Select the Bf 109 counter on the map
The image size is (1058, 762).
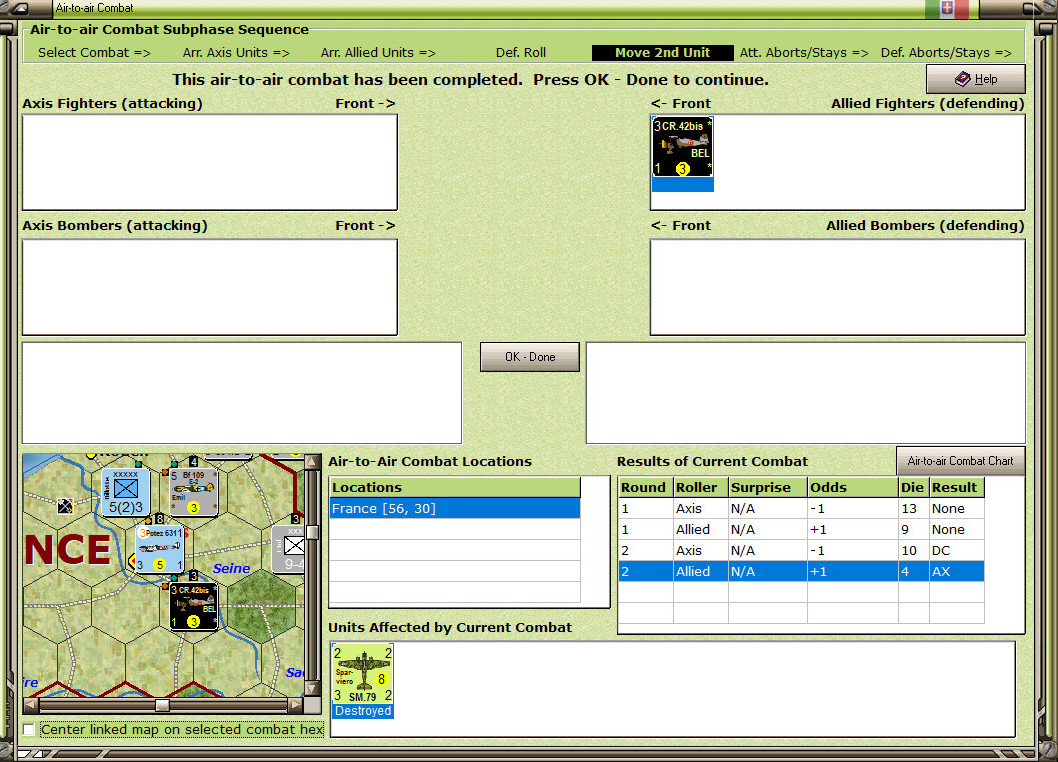pyautogui.click(x=193, y=492)
